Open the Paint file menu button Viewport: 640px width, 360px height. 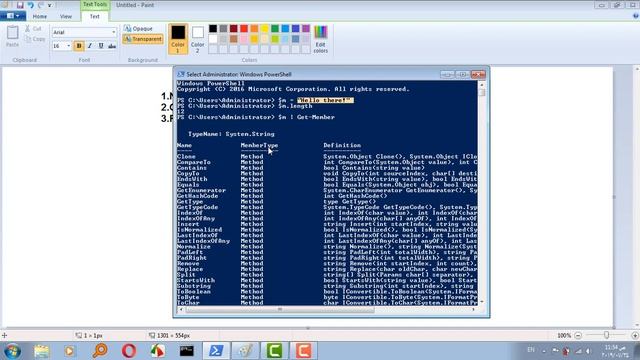point(13,16)
